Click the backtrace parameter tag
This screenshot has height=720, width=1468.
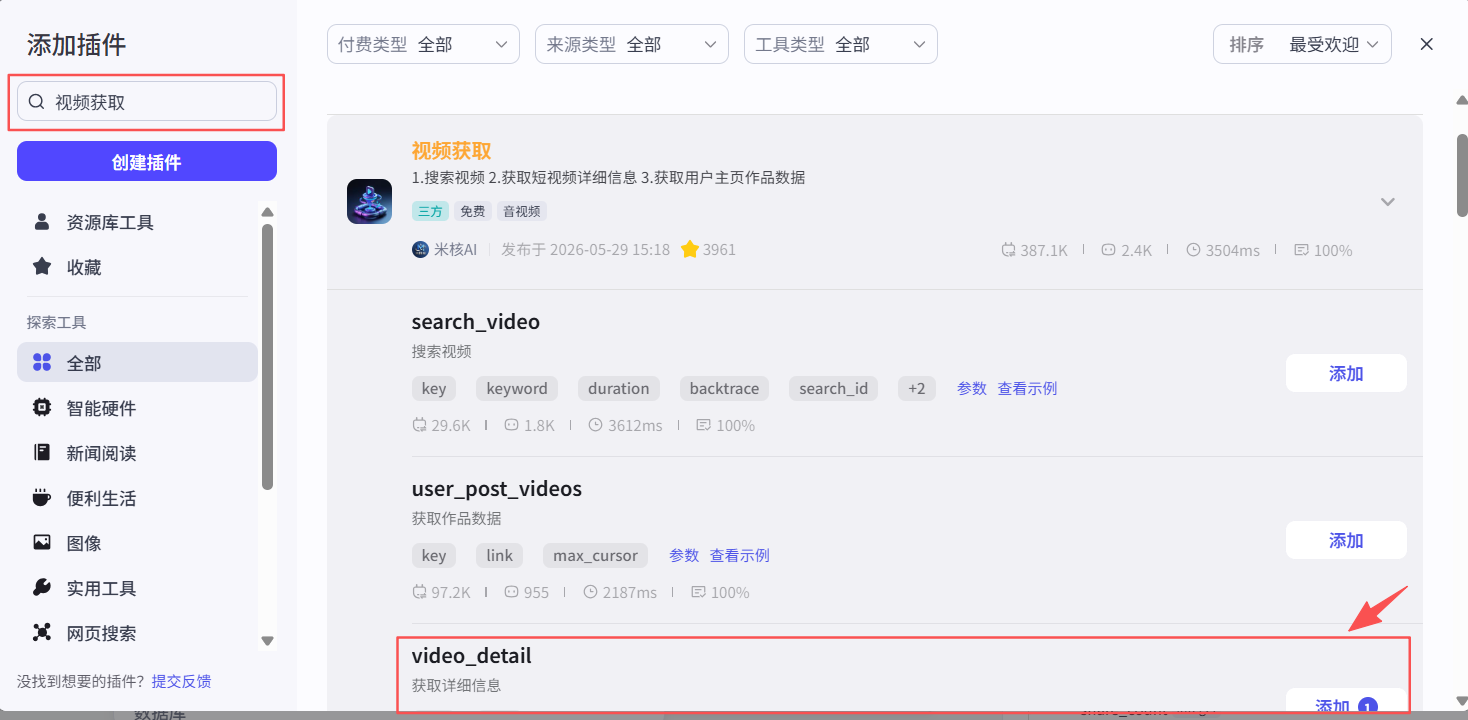(724, 388)
